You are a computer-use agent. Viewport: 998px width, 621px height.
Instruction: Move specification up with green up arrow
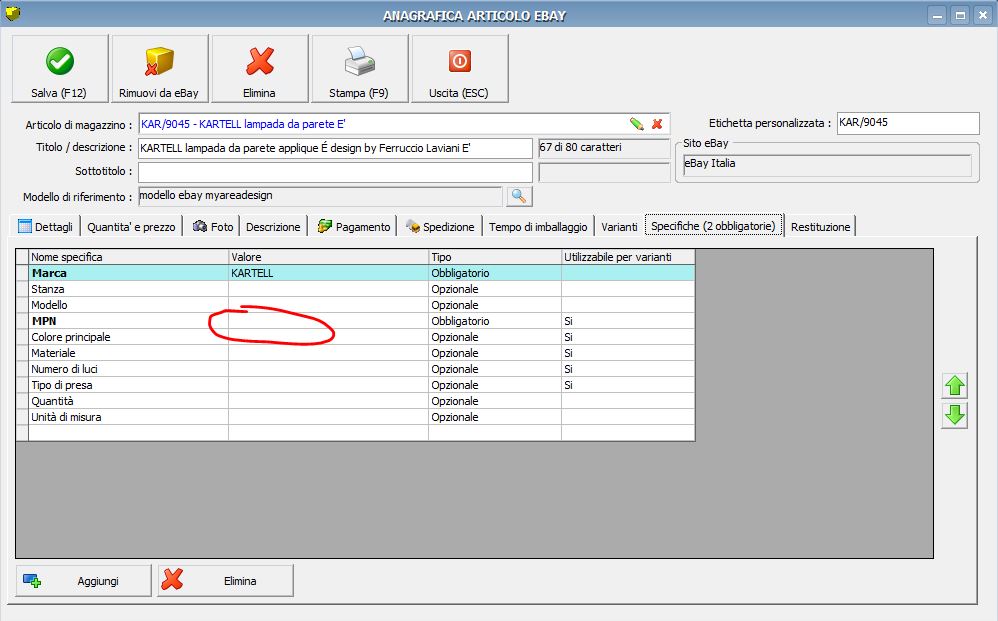coord(955,386)
